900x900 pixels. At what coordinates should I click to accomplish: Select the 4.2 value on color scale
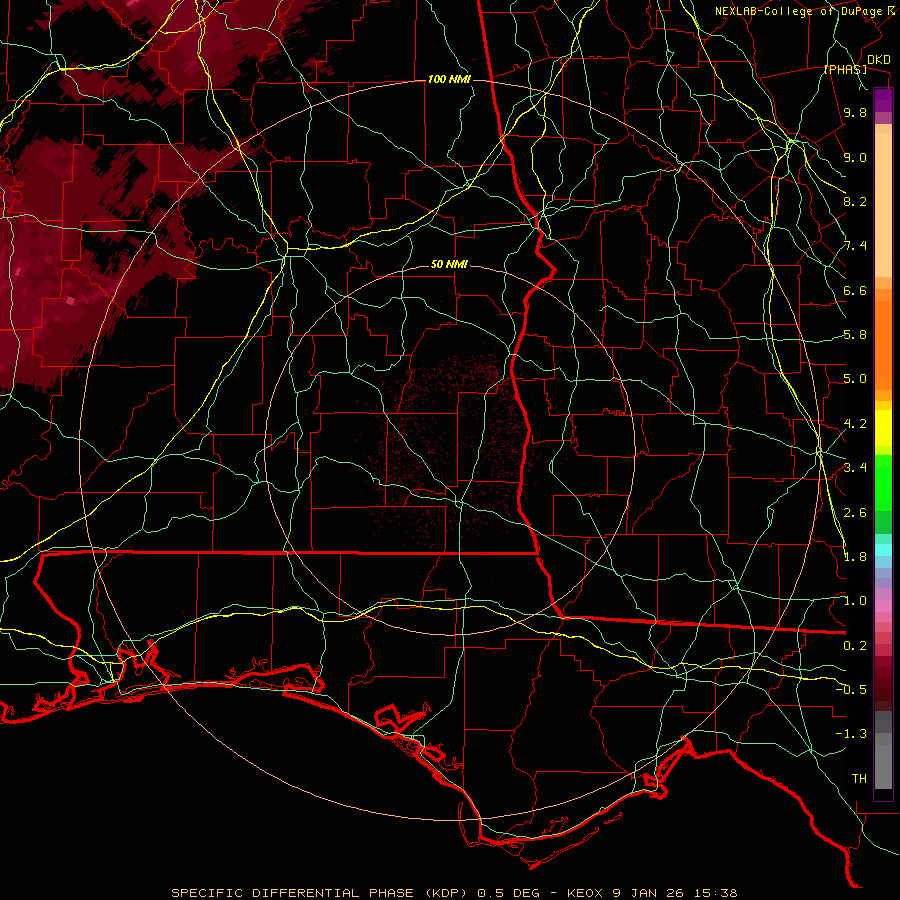click(x=855, y=424)
